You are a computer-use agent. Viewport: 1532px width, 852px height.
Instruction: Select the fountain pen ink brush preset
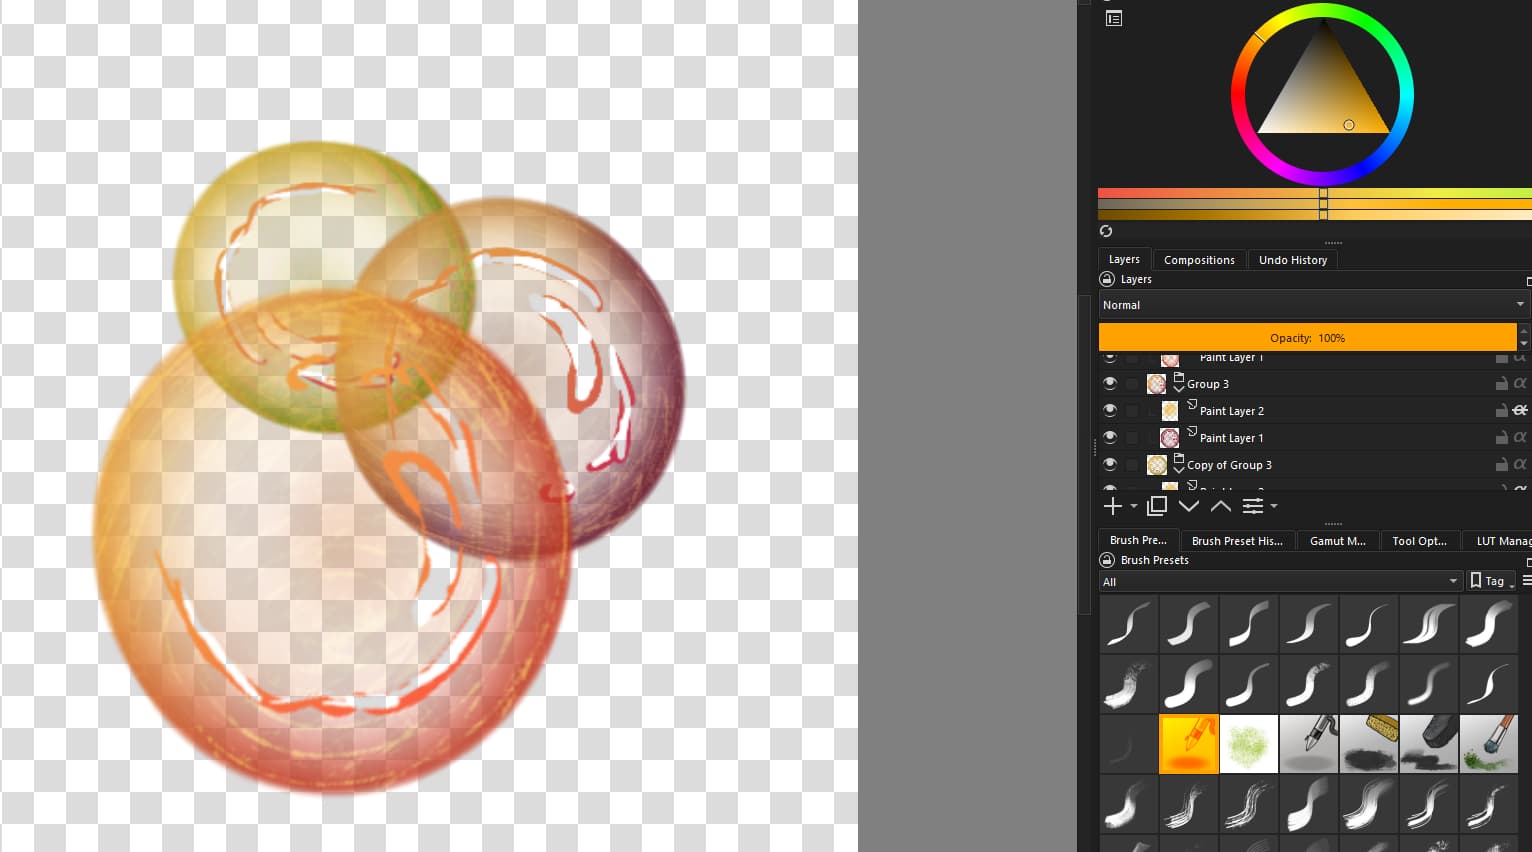[x=1309, y=744]
